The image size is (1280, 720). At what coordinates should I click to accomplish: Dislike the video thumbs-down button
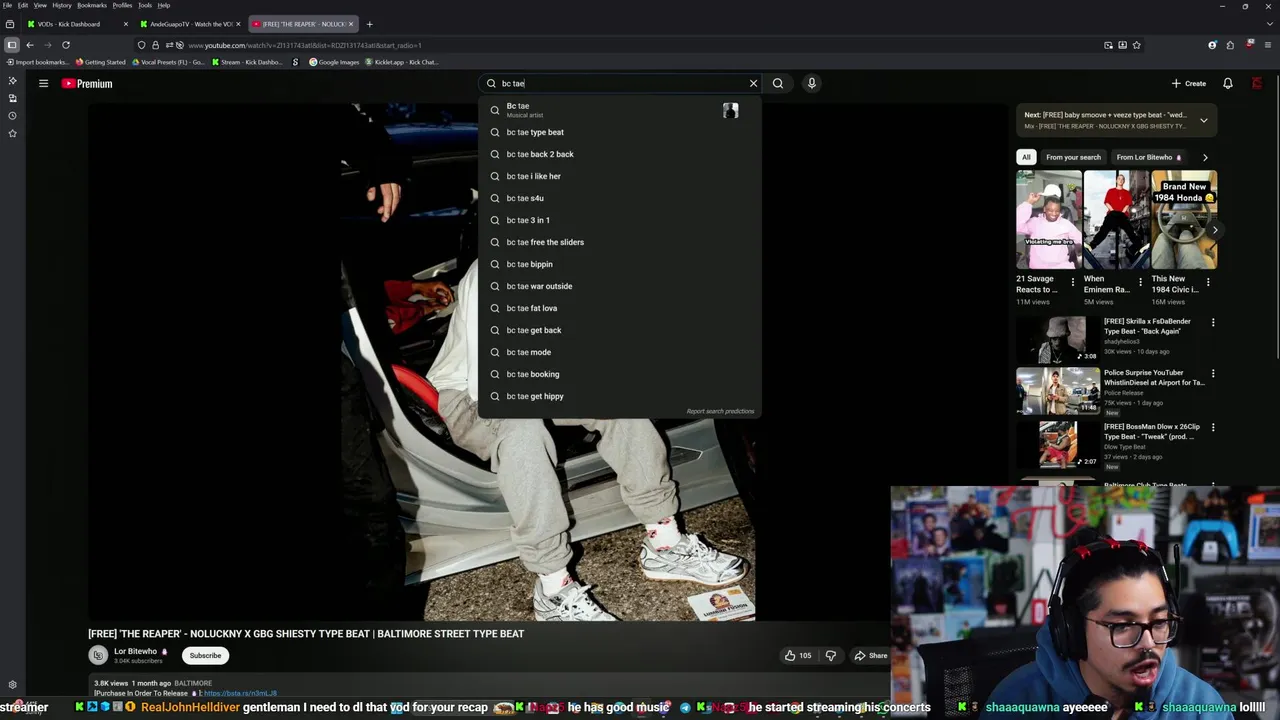tap(830, 655)
